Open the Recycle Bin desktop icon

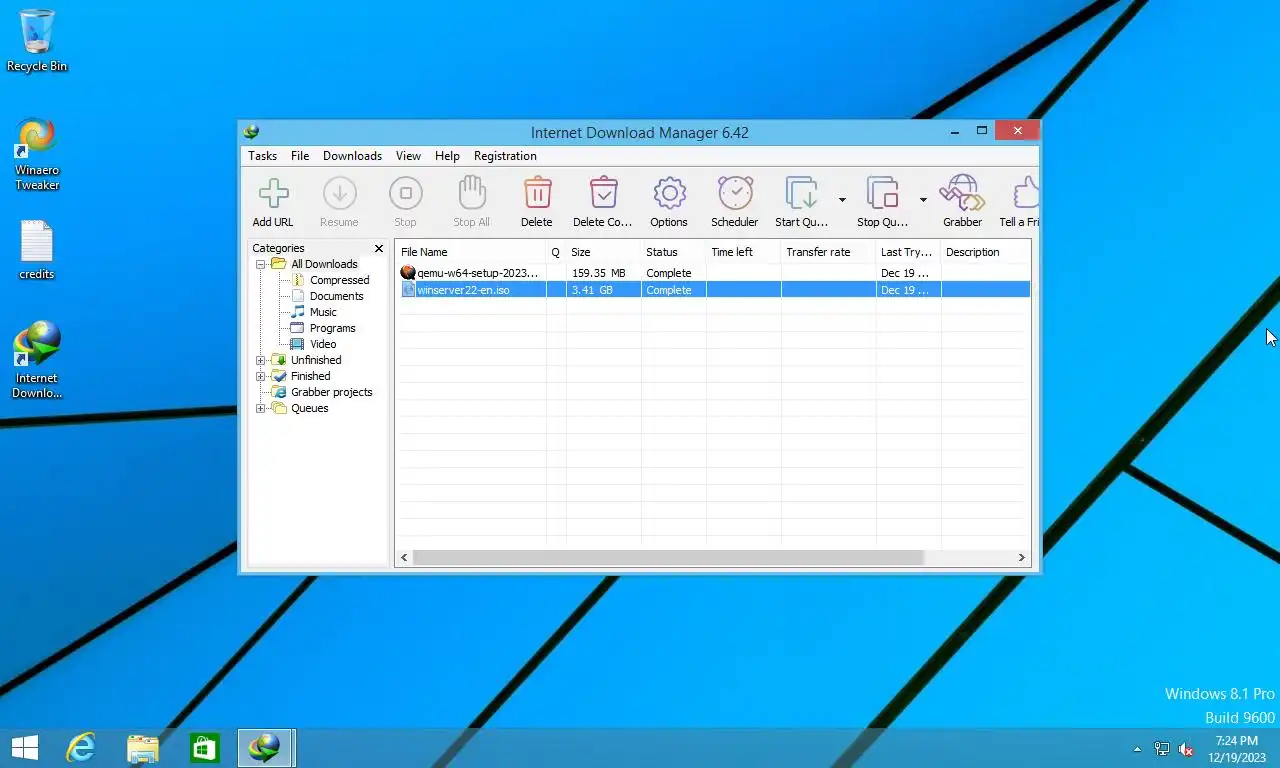(x=37, y=41)
